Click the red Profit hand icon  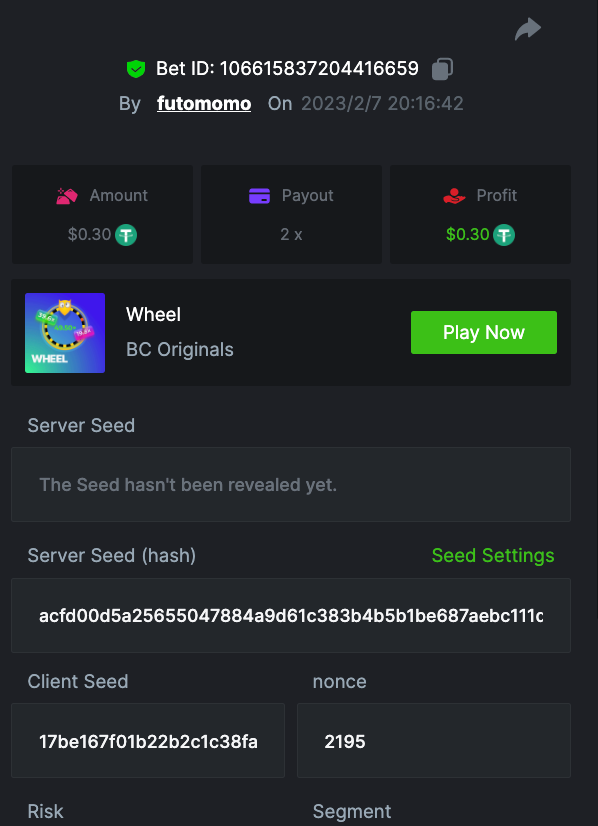click(x=454, y=196)
